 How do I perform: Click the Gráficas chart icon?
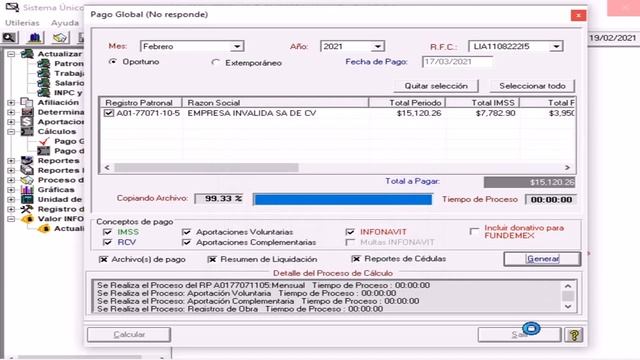(x=27, y=190)
